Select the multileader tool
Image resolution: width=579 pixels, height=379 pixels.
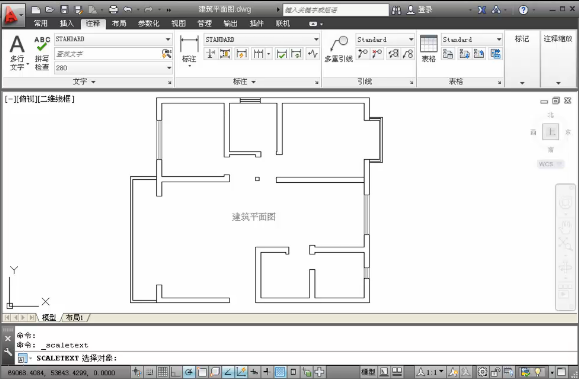pos(339,49)
